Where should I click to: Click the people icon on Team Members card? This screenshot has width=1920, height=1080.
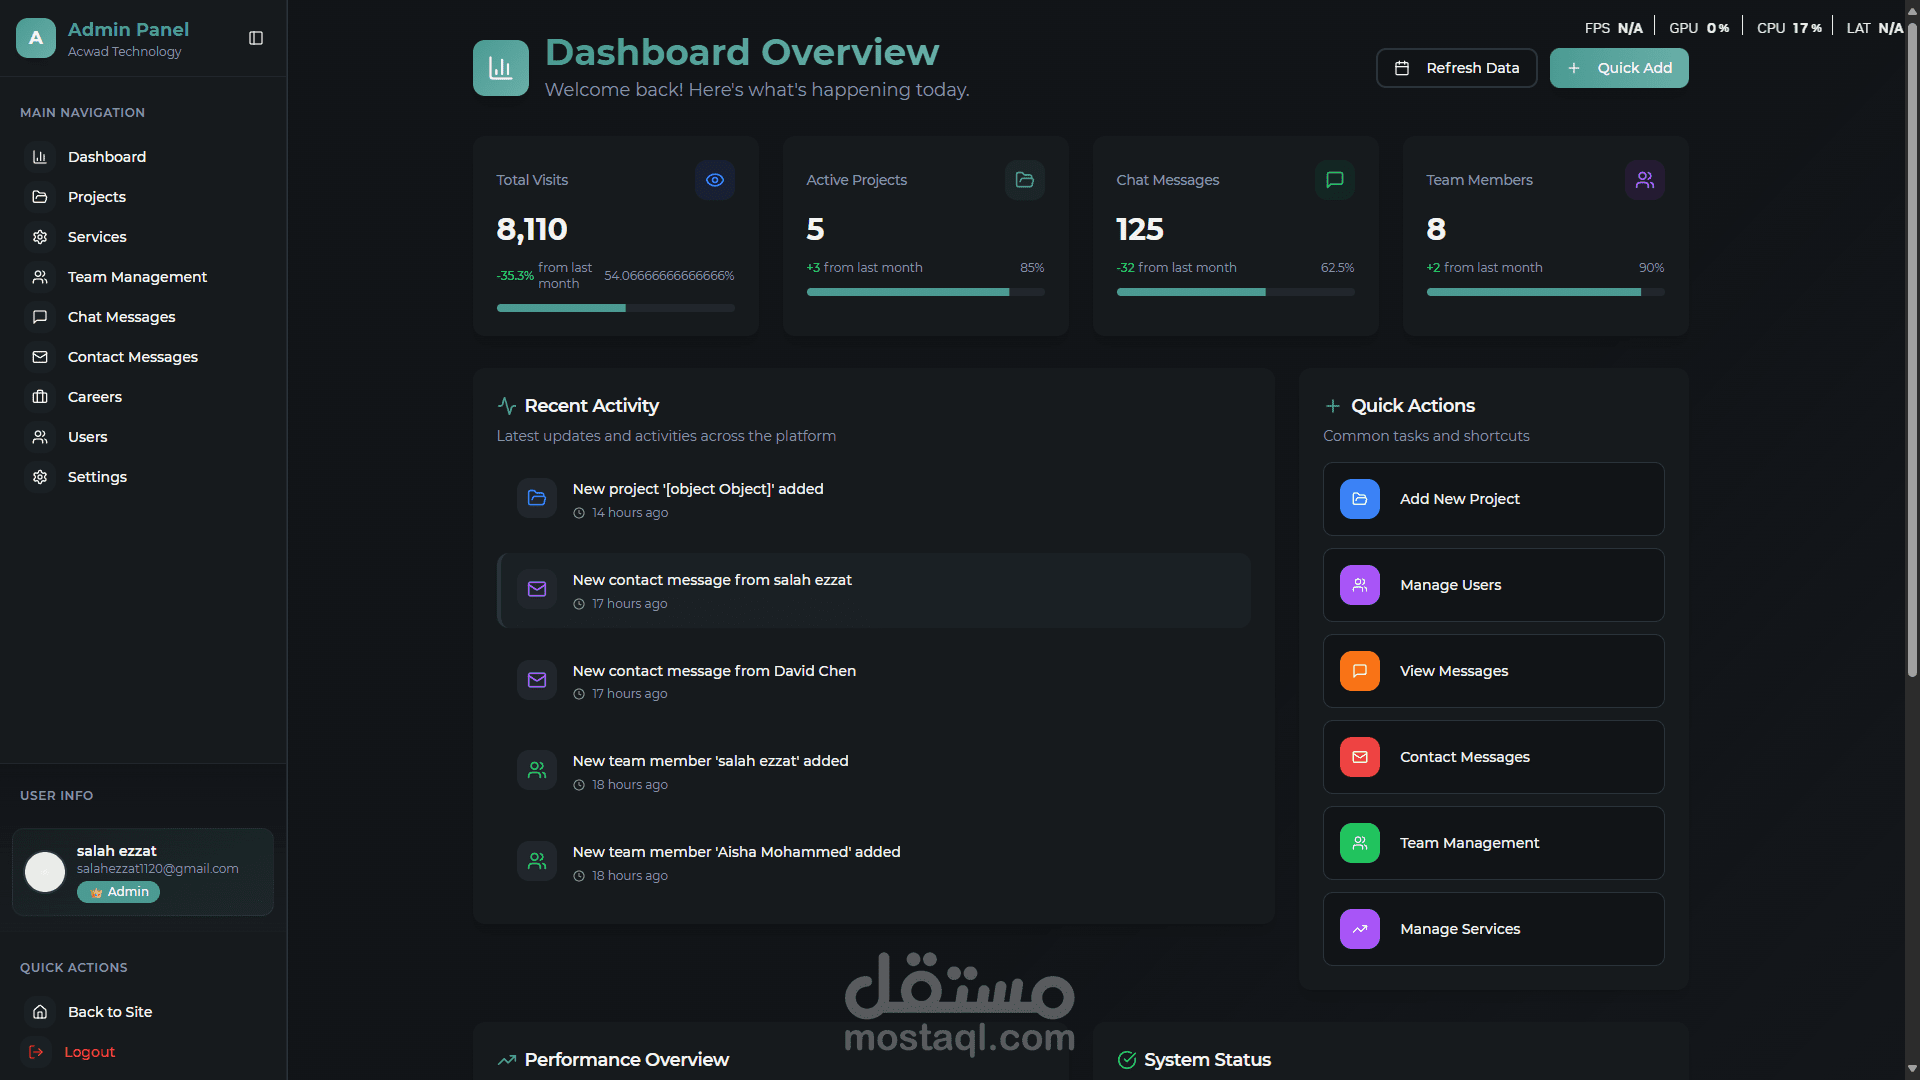point(1644,180)
